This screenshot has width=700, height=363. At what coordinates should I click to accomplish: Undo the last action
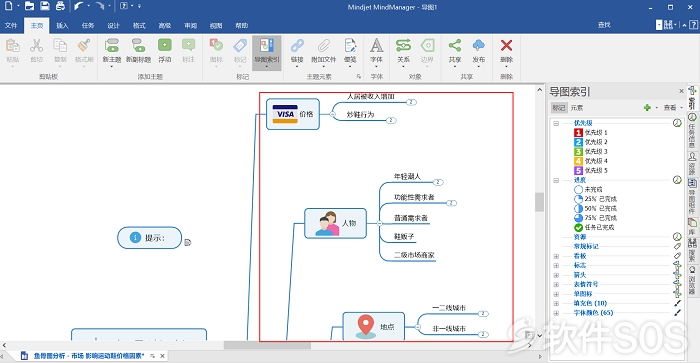79,6
